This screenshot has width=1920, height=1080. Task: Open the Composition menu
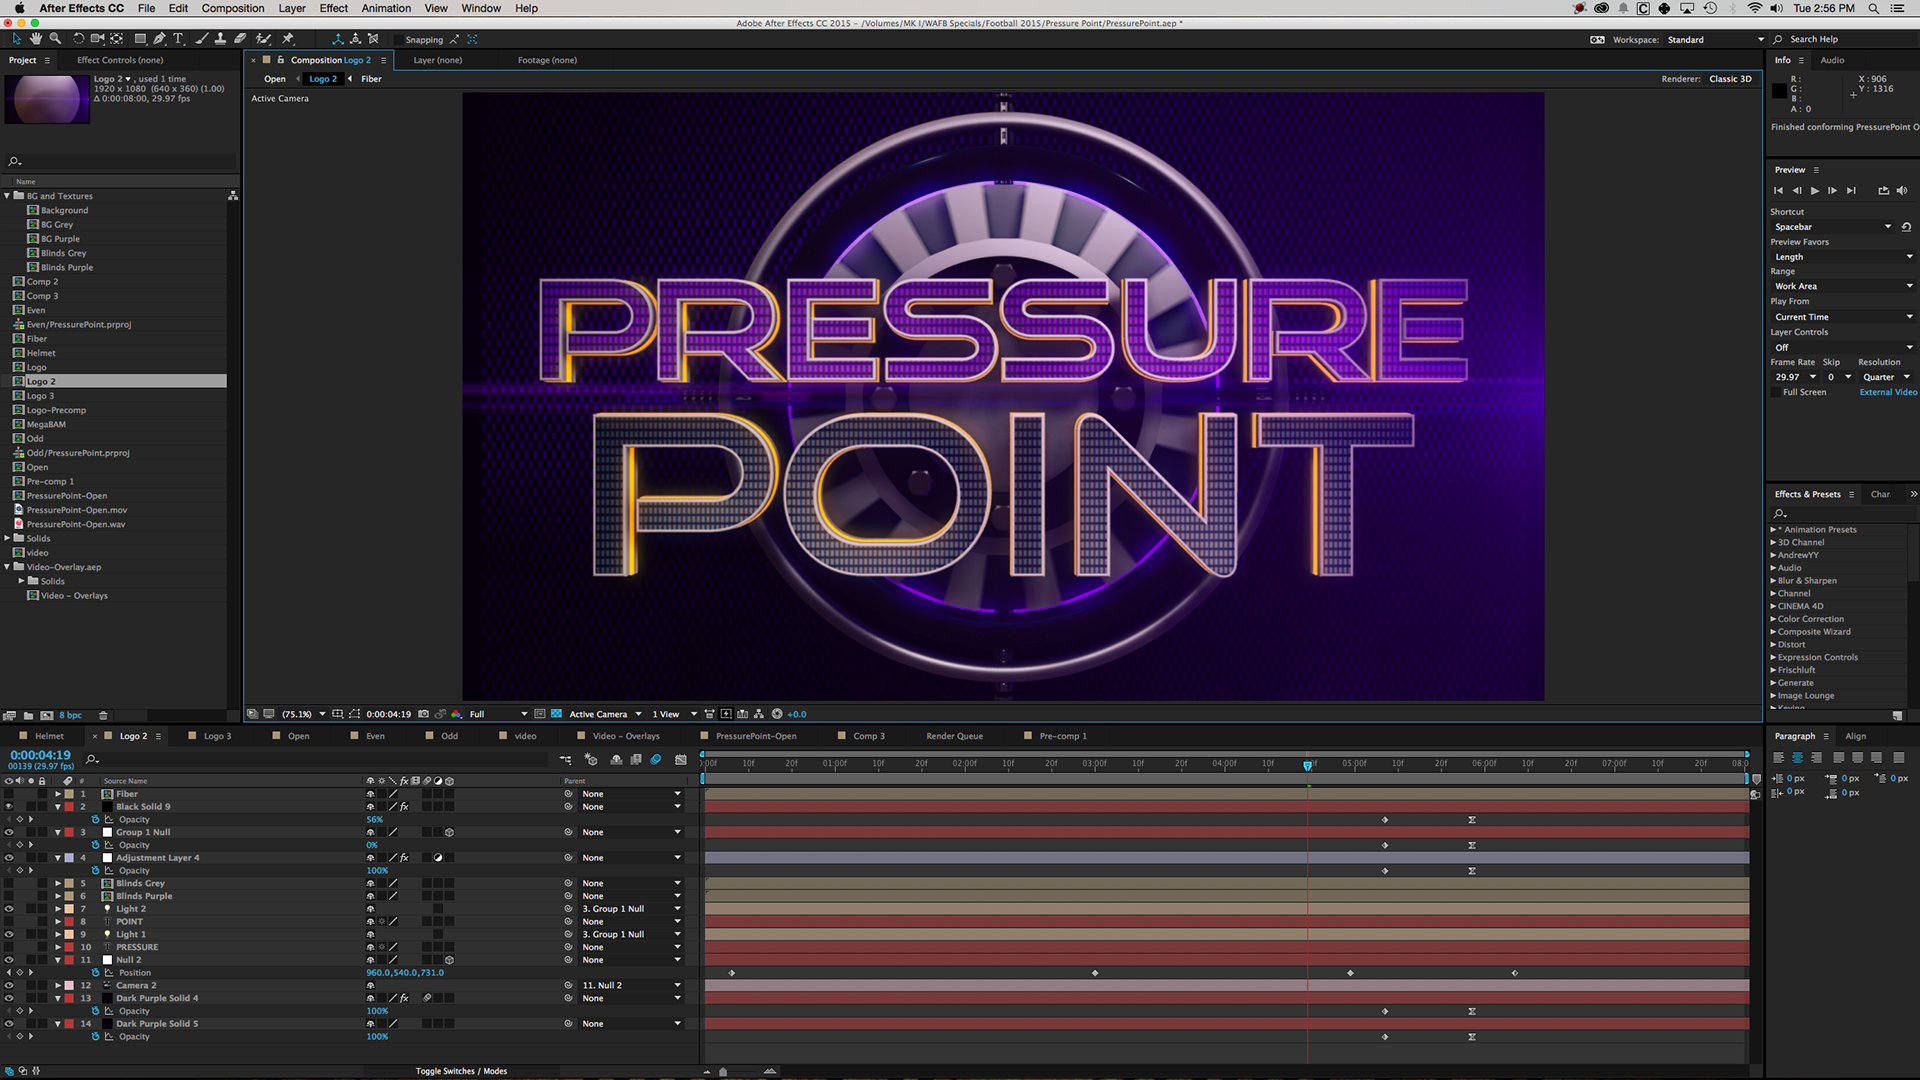click(232, 8)
